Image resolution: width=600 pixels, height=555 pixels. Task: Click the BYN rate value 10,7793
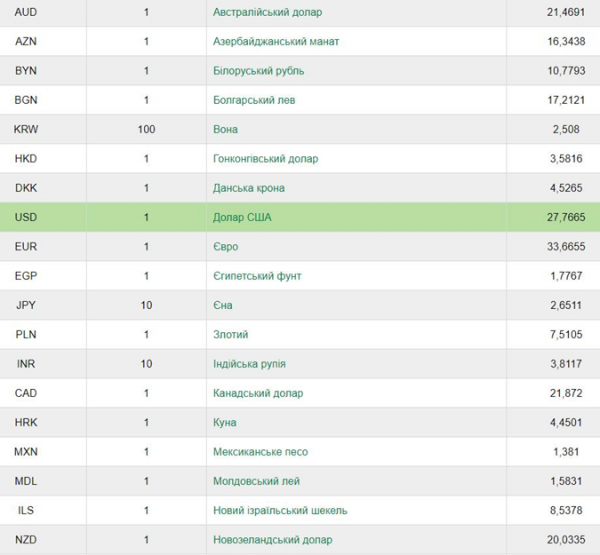click(x=566, y=71)
